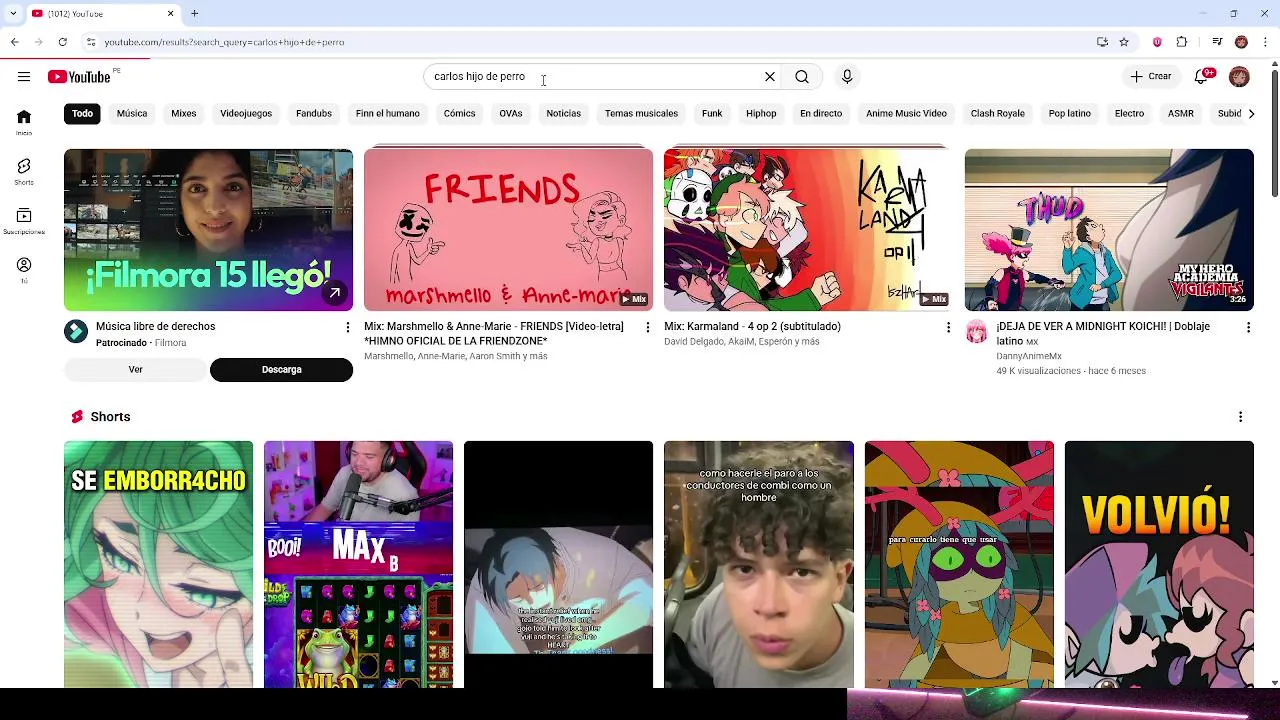The height and width of the screenshot is (720, 1280).
Task: Open the Tú profile sidebar icon
Action: (24, 270)
